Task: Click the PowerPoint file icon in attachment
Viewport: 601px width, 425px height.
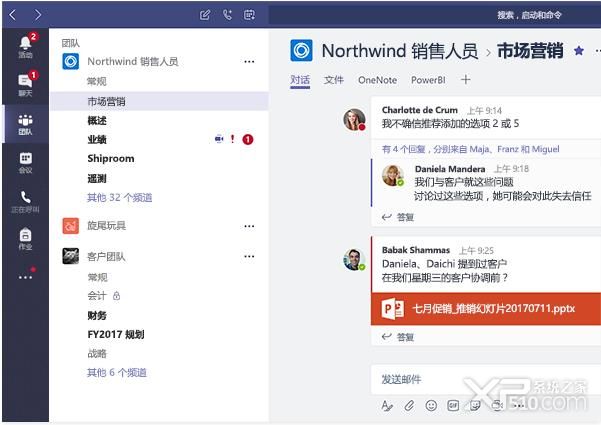Action: coord(392,309)
